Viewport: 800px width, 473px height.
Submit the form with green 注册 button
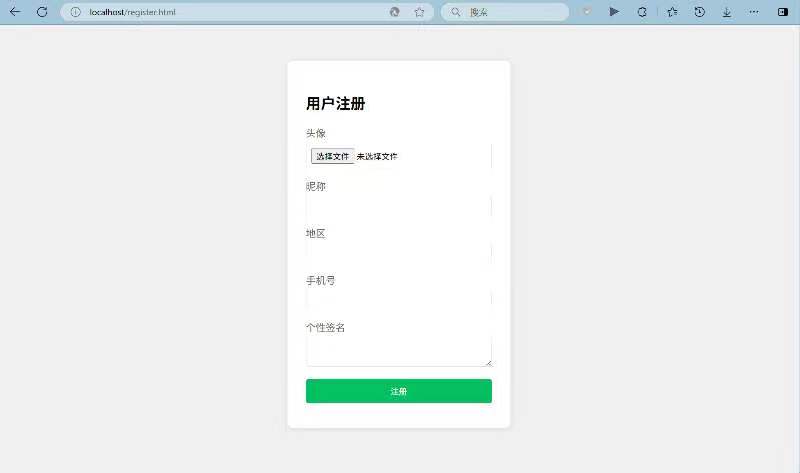click(398, 391)
